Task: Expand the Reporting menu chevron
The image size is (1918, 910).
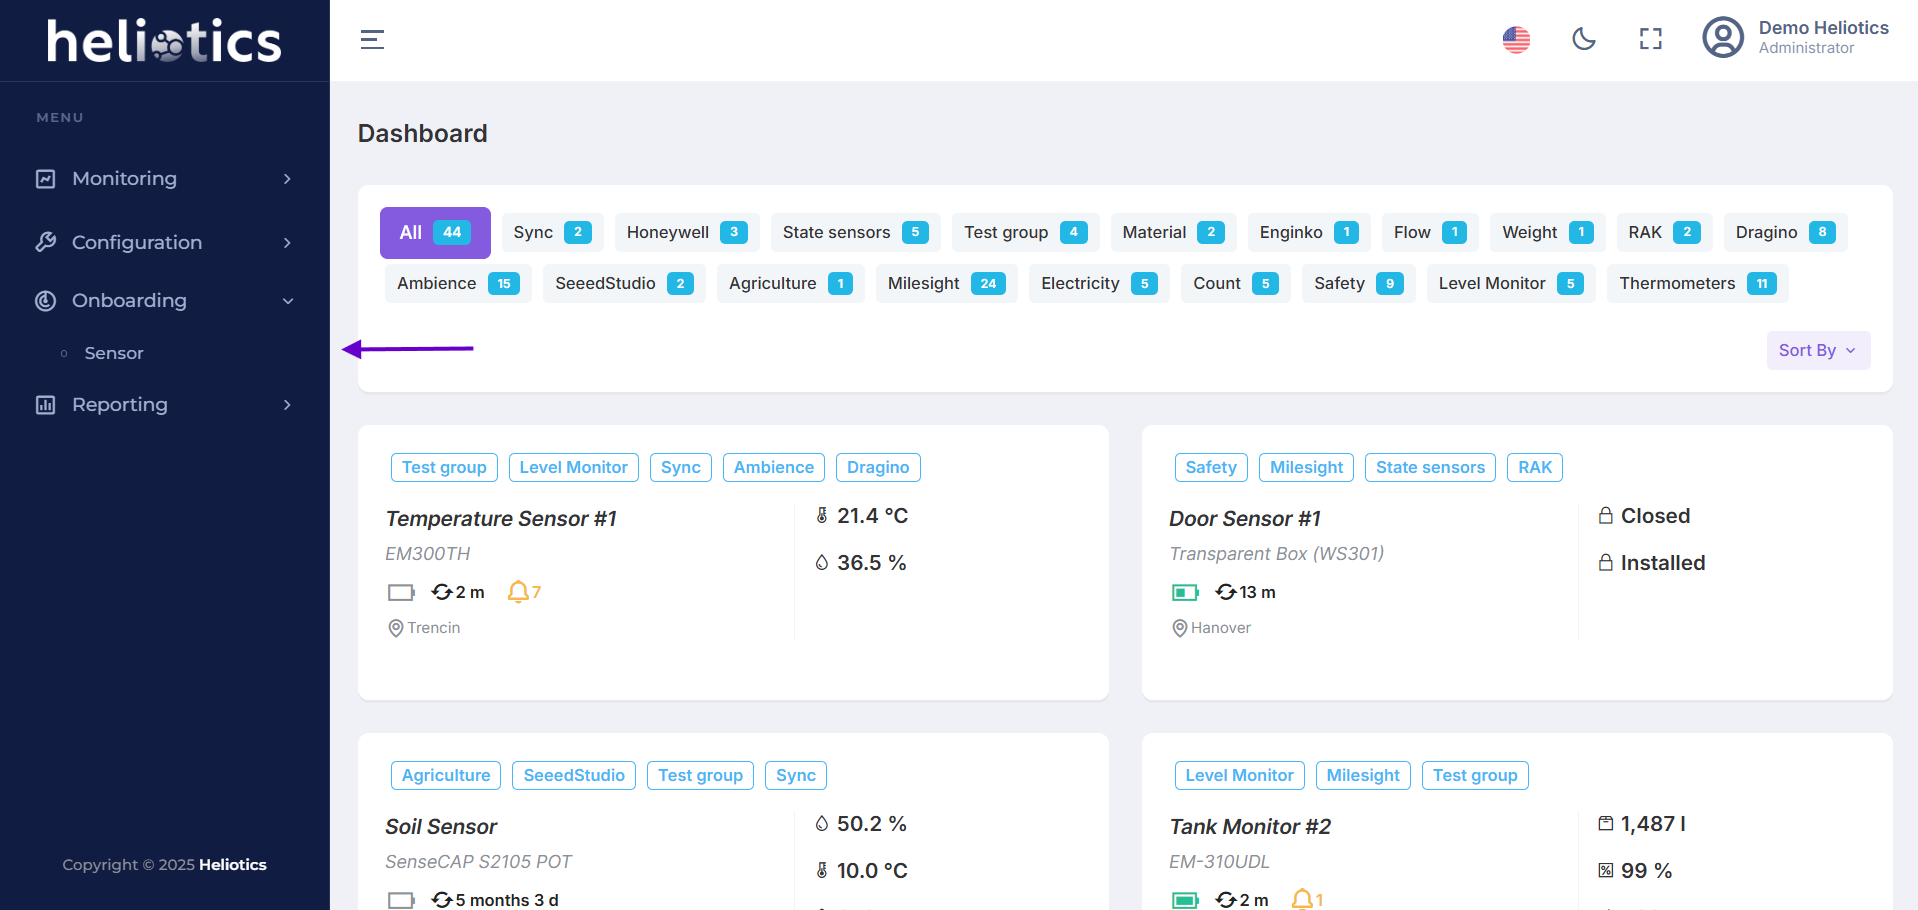Action: click(287, 405)
